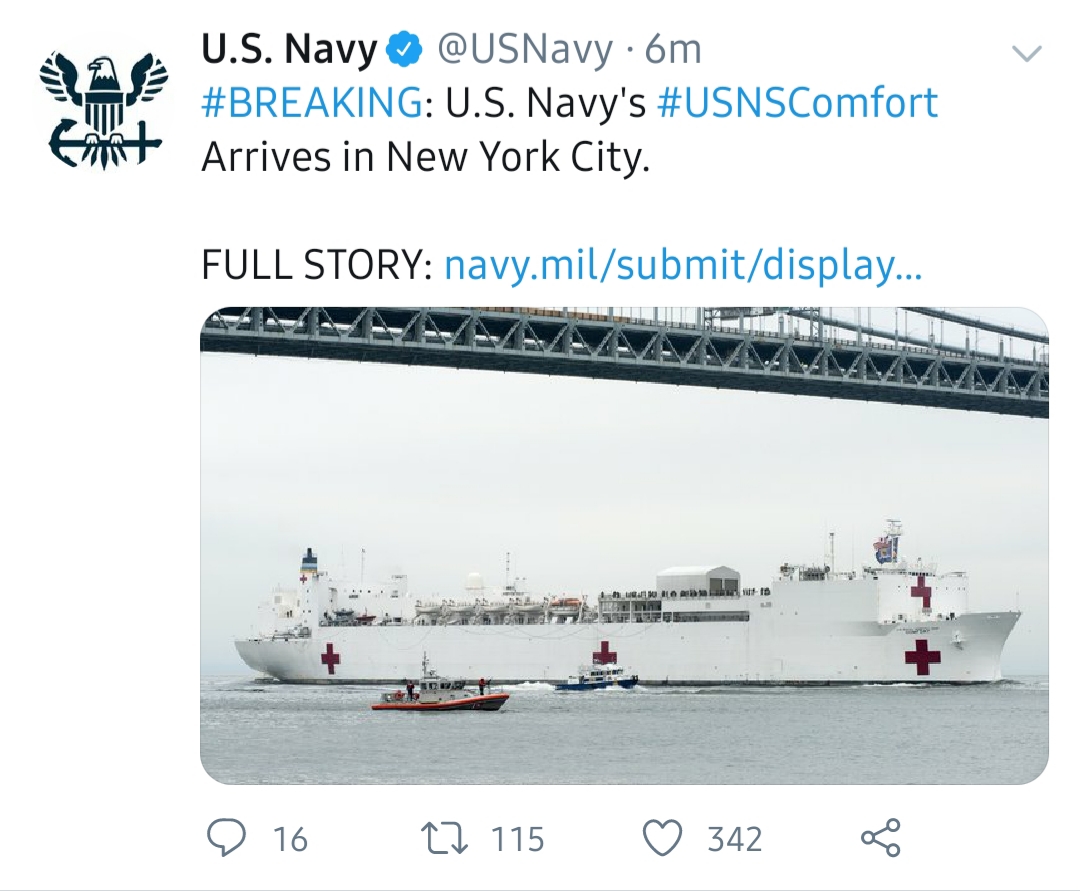This screenshot has height=891, width=1080.
Task: Click the retweet count 115
Action: tap(517, 839)
